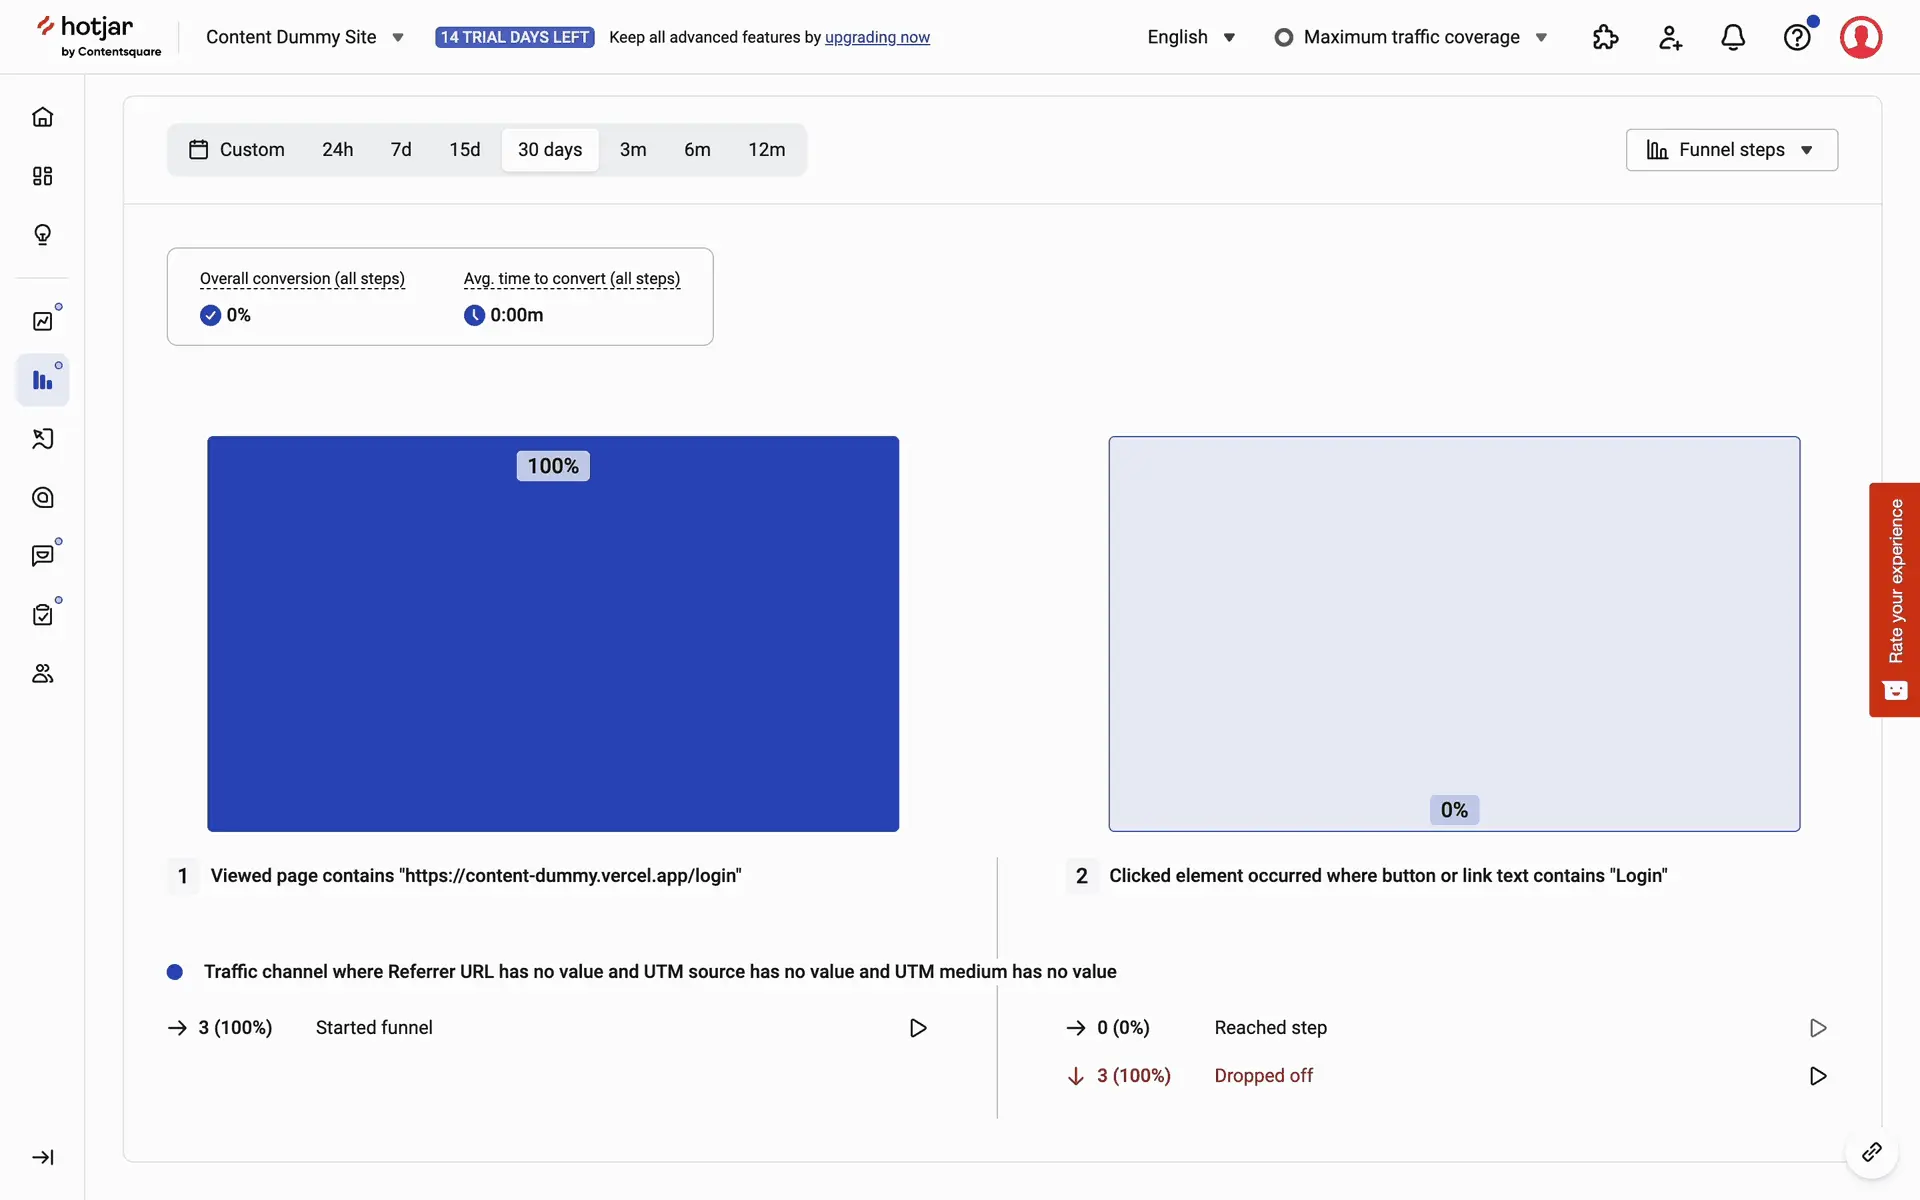Viewport: 1920px width, 1200px height.
Task: Play recordings for Dropped off users
Action: click(x=1818, y=1076)
